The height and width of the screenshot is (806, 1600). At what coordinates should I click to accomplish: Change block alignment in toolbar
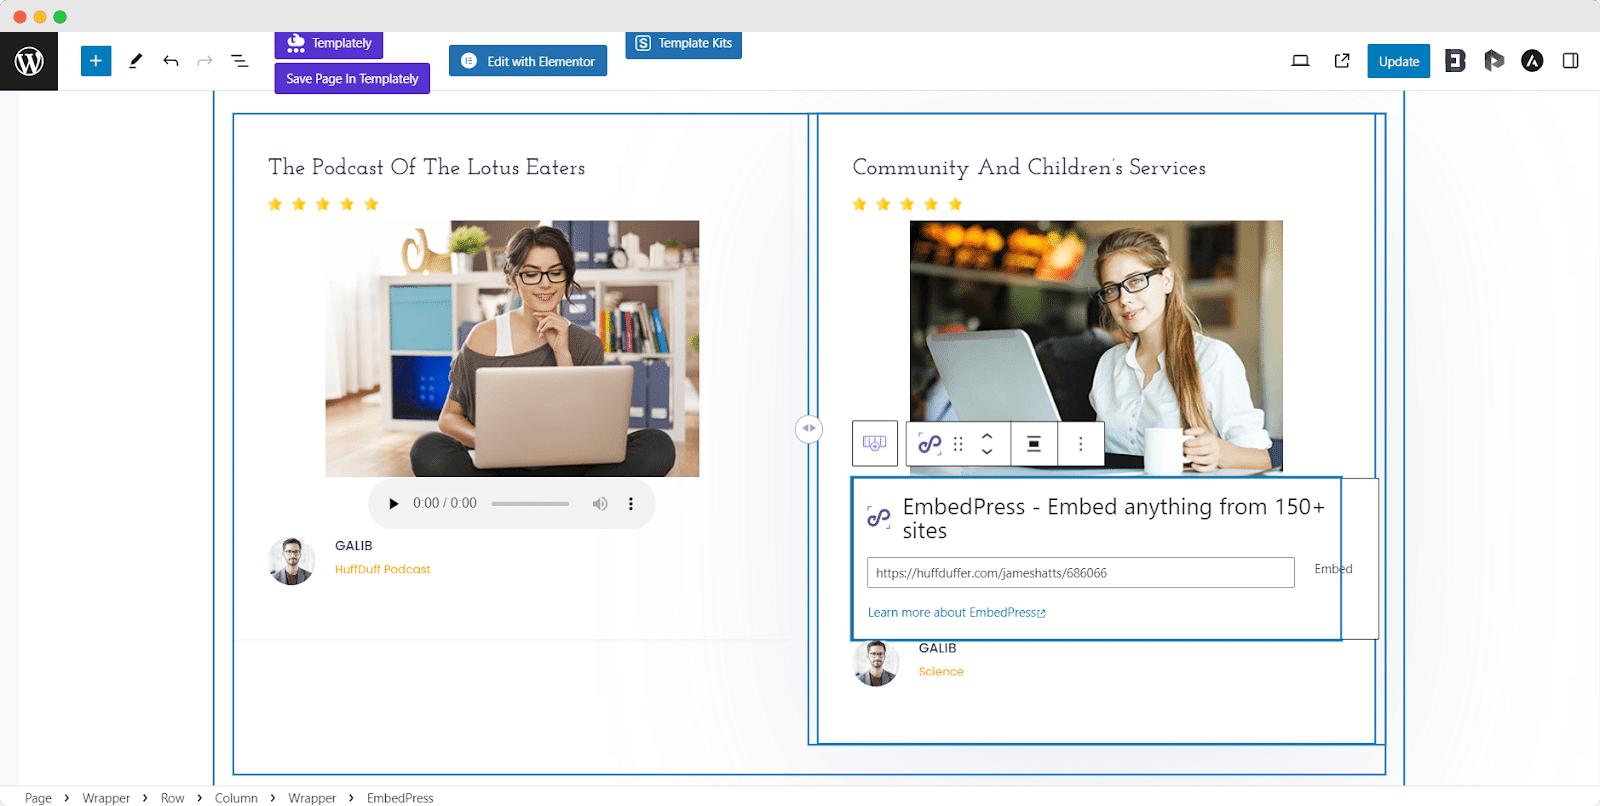(x=1034, y=444)
